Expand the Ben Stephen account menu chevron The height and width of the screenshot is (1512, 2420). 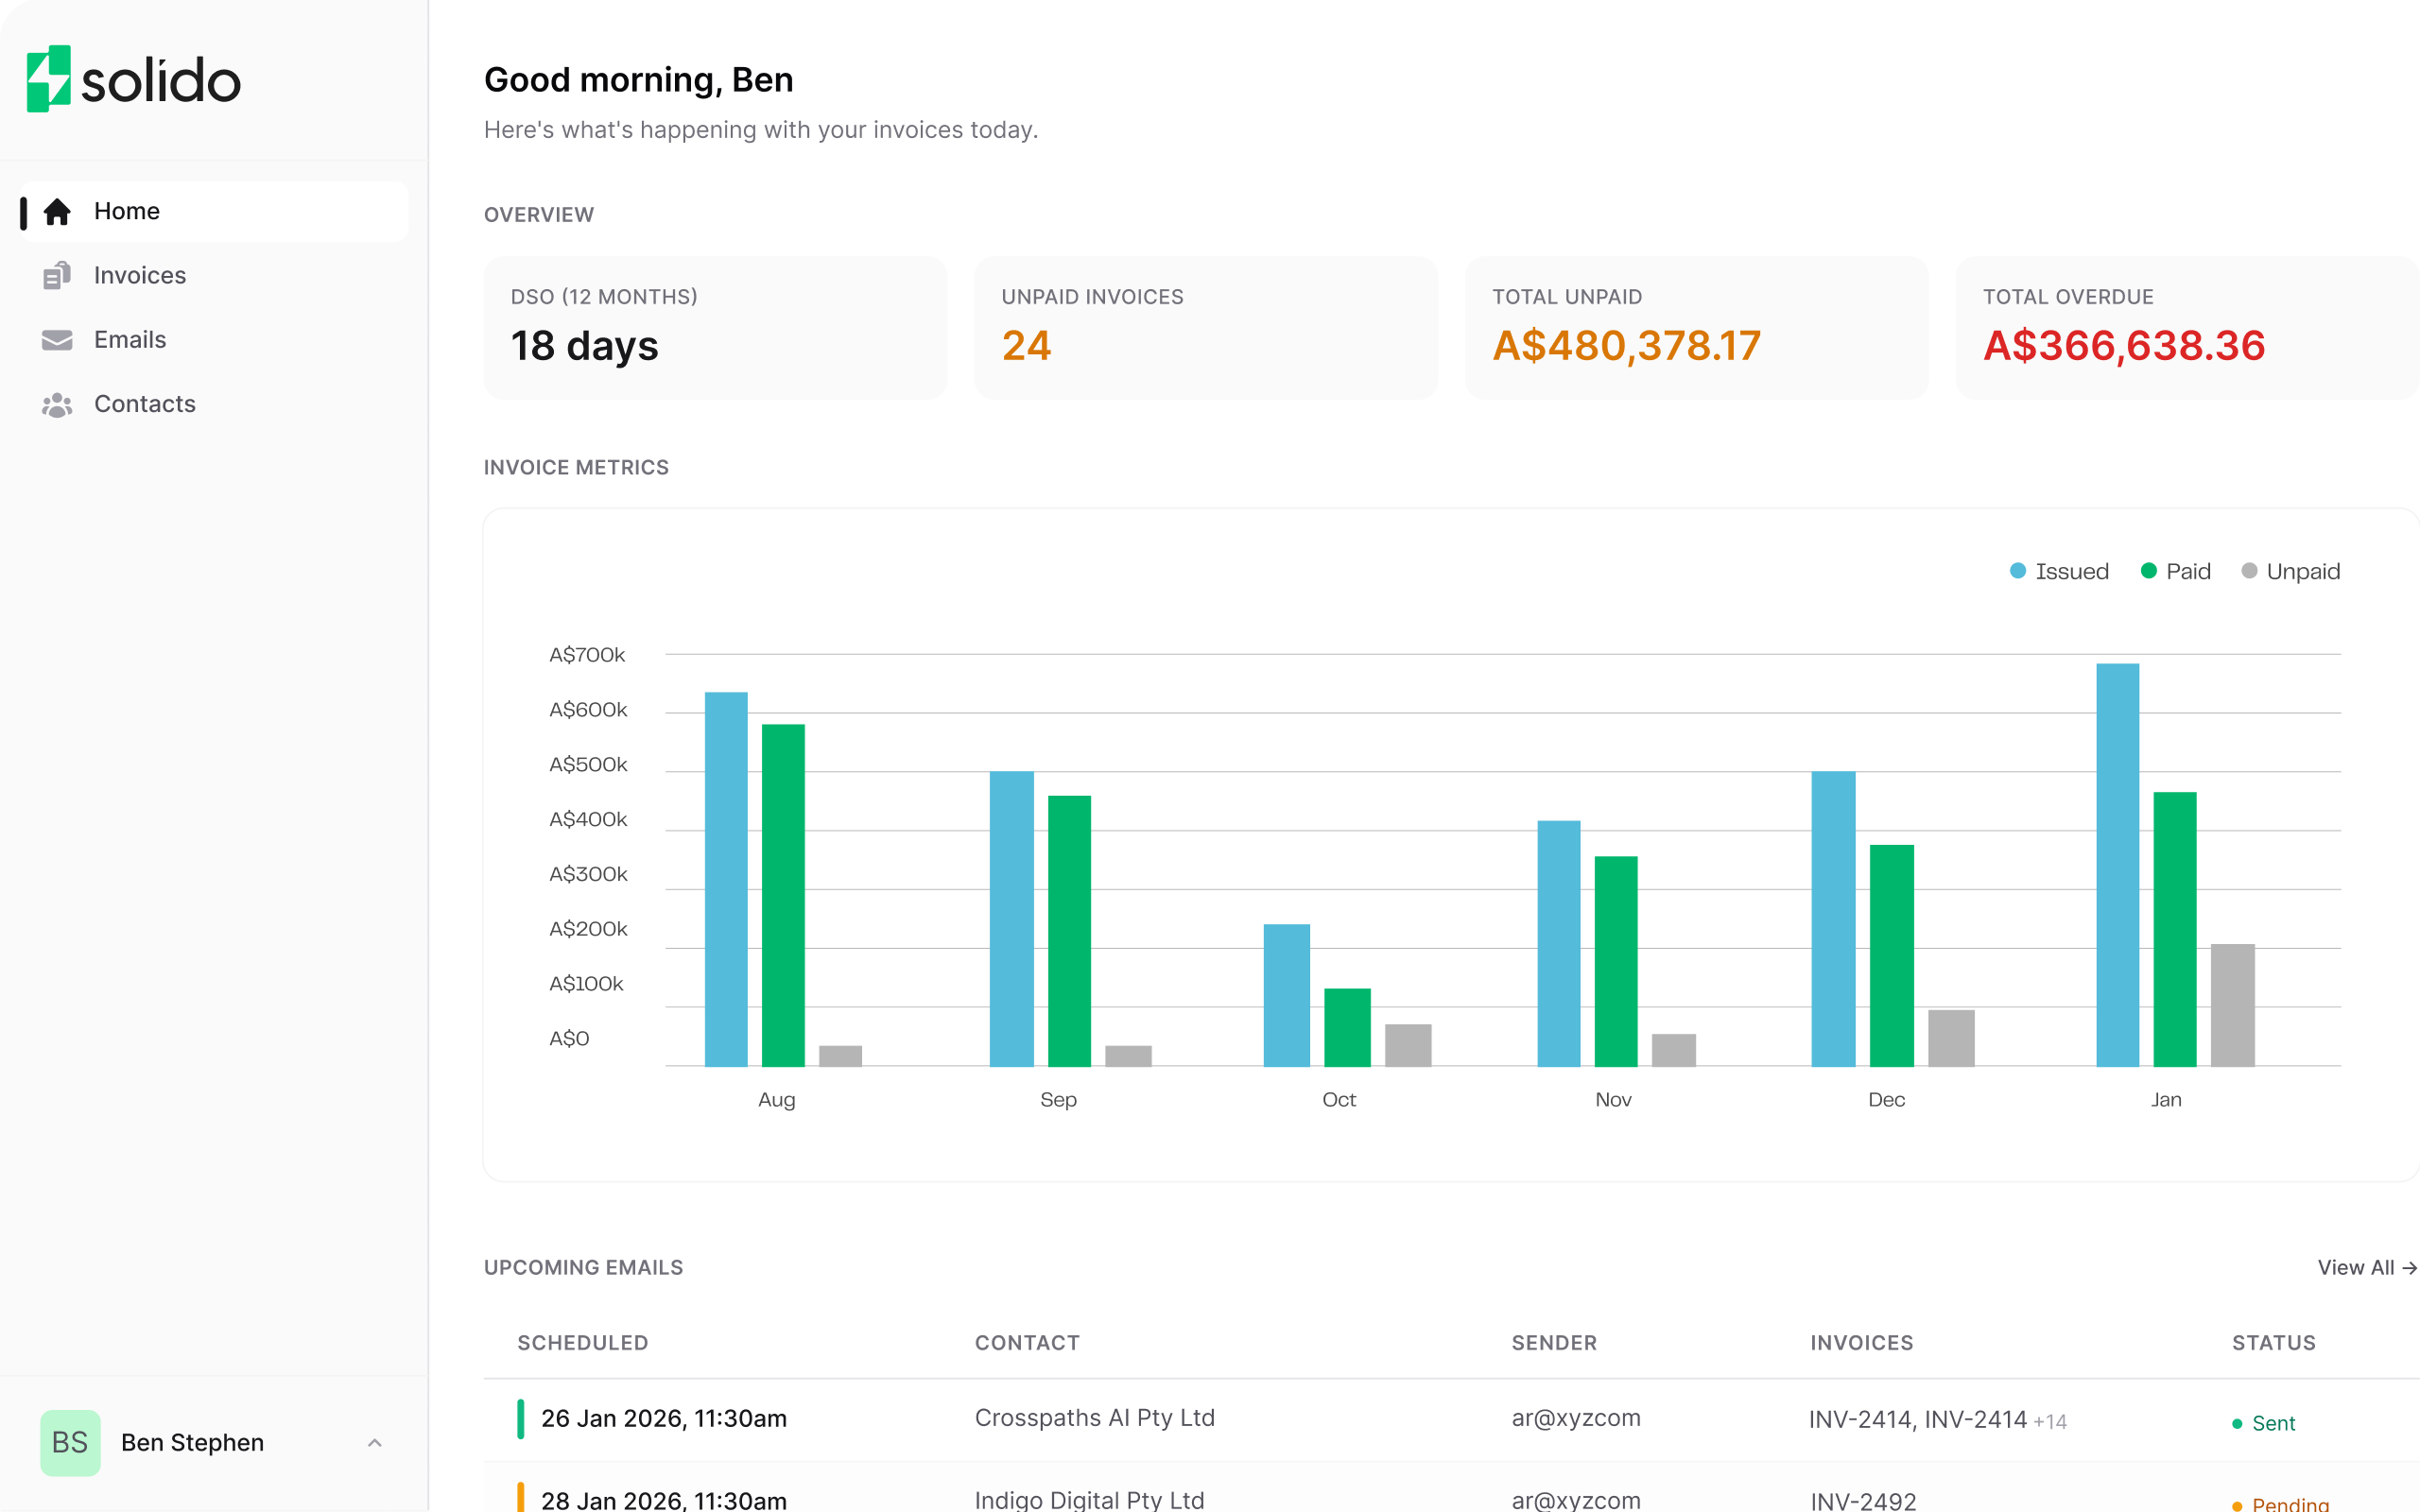pyautogui.click(x=375, y=1442)
